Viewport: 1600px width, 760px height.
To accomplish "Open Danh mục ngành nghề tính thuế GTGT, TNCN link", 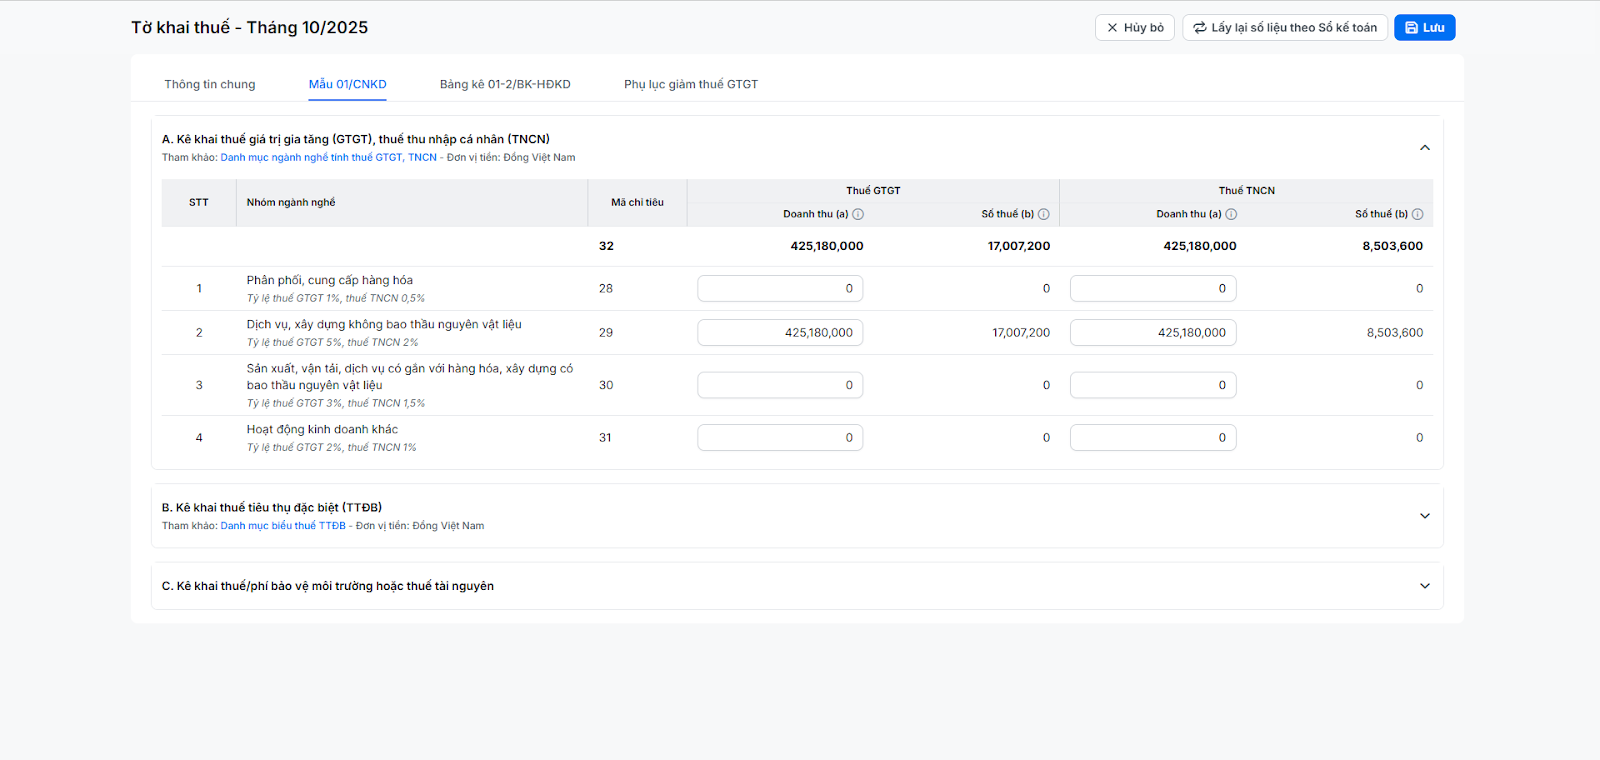I will pyautogui.click(x=328, y=158).
